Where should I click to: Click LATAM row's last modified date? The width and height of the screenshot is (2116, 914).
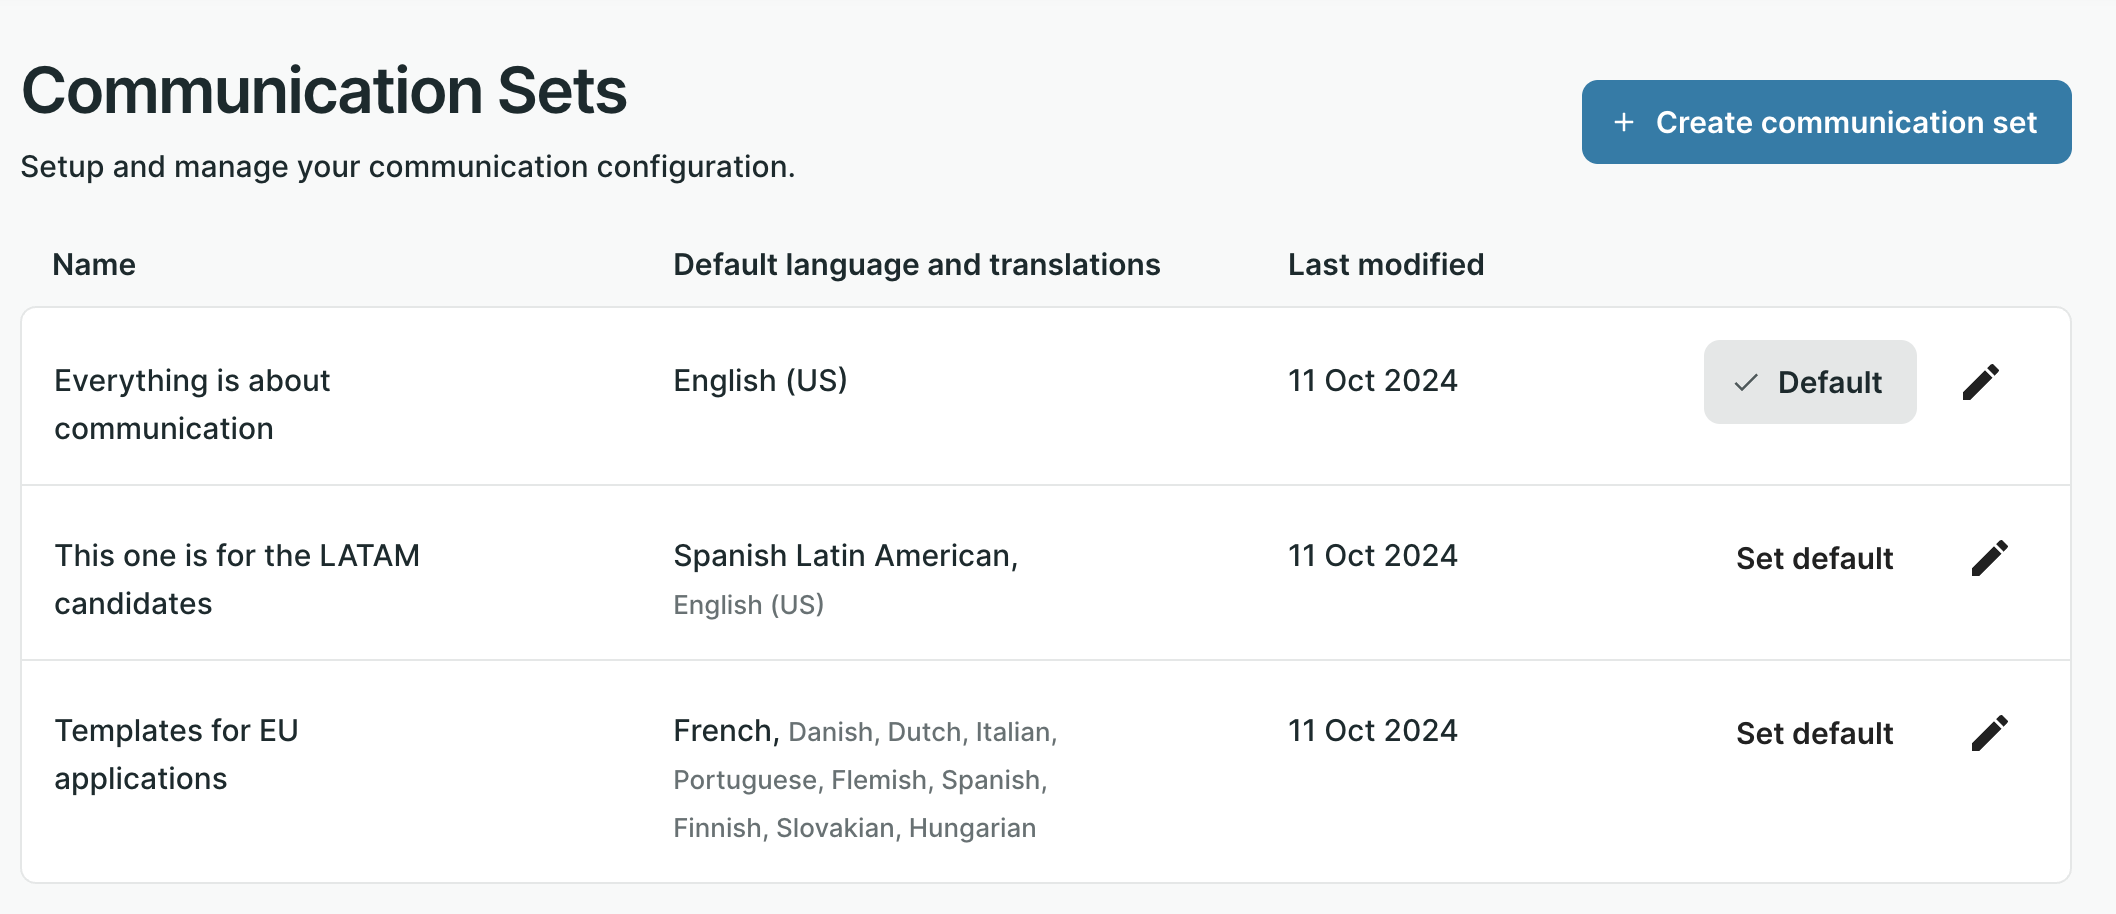coord(1372,556)
